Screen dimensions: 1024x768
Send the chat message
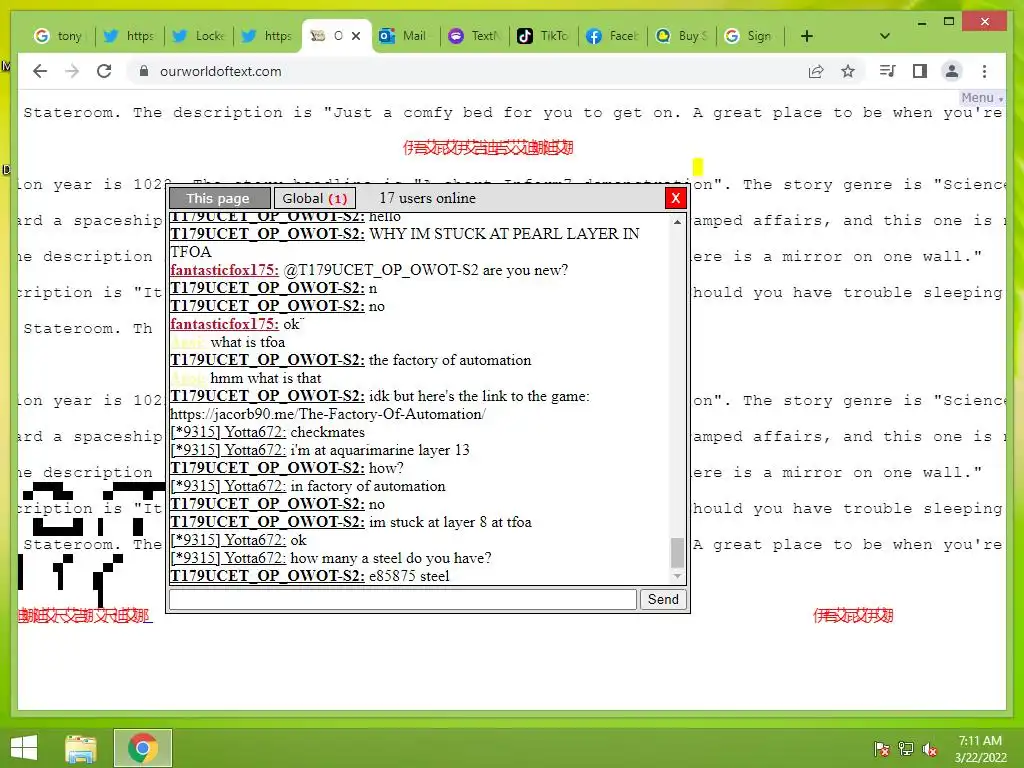[663, 599]
